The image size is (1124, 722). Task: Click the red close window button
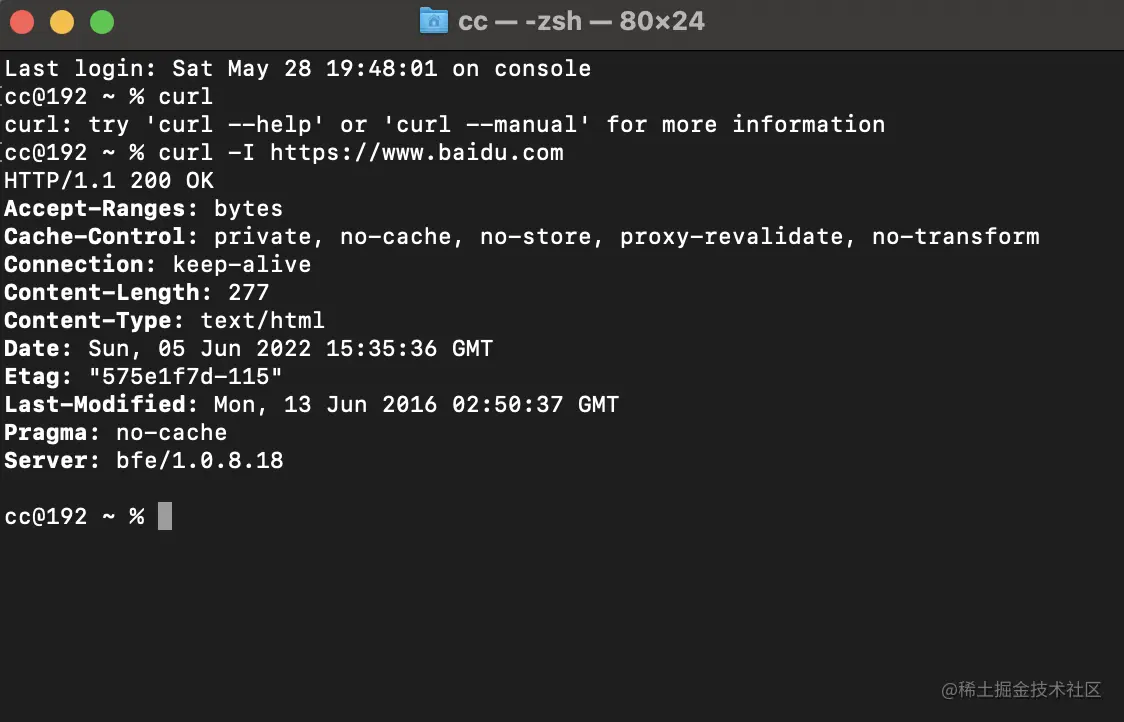[x=22, y=21]
